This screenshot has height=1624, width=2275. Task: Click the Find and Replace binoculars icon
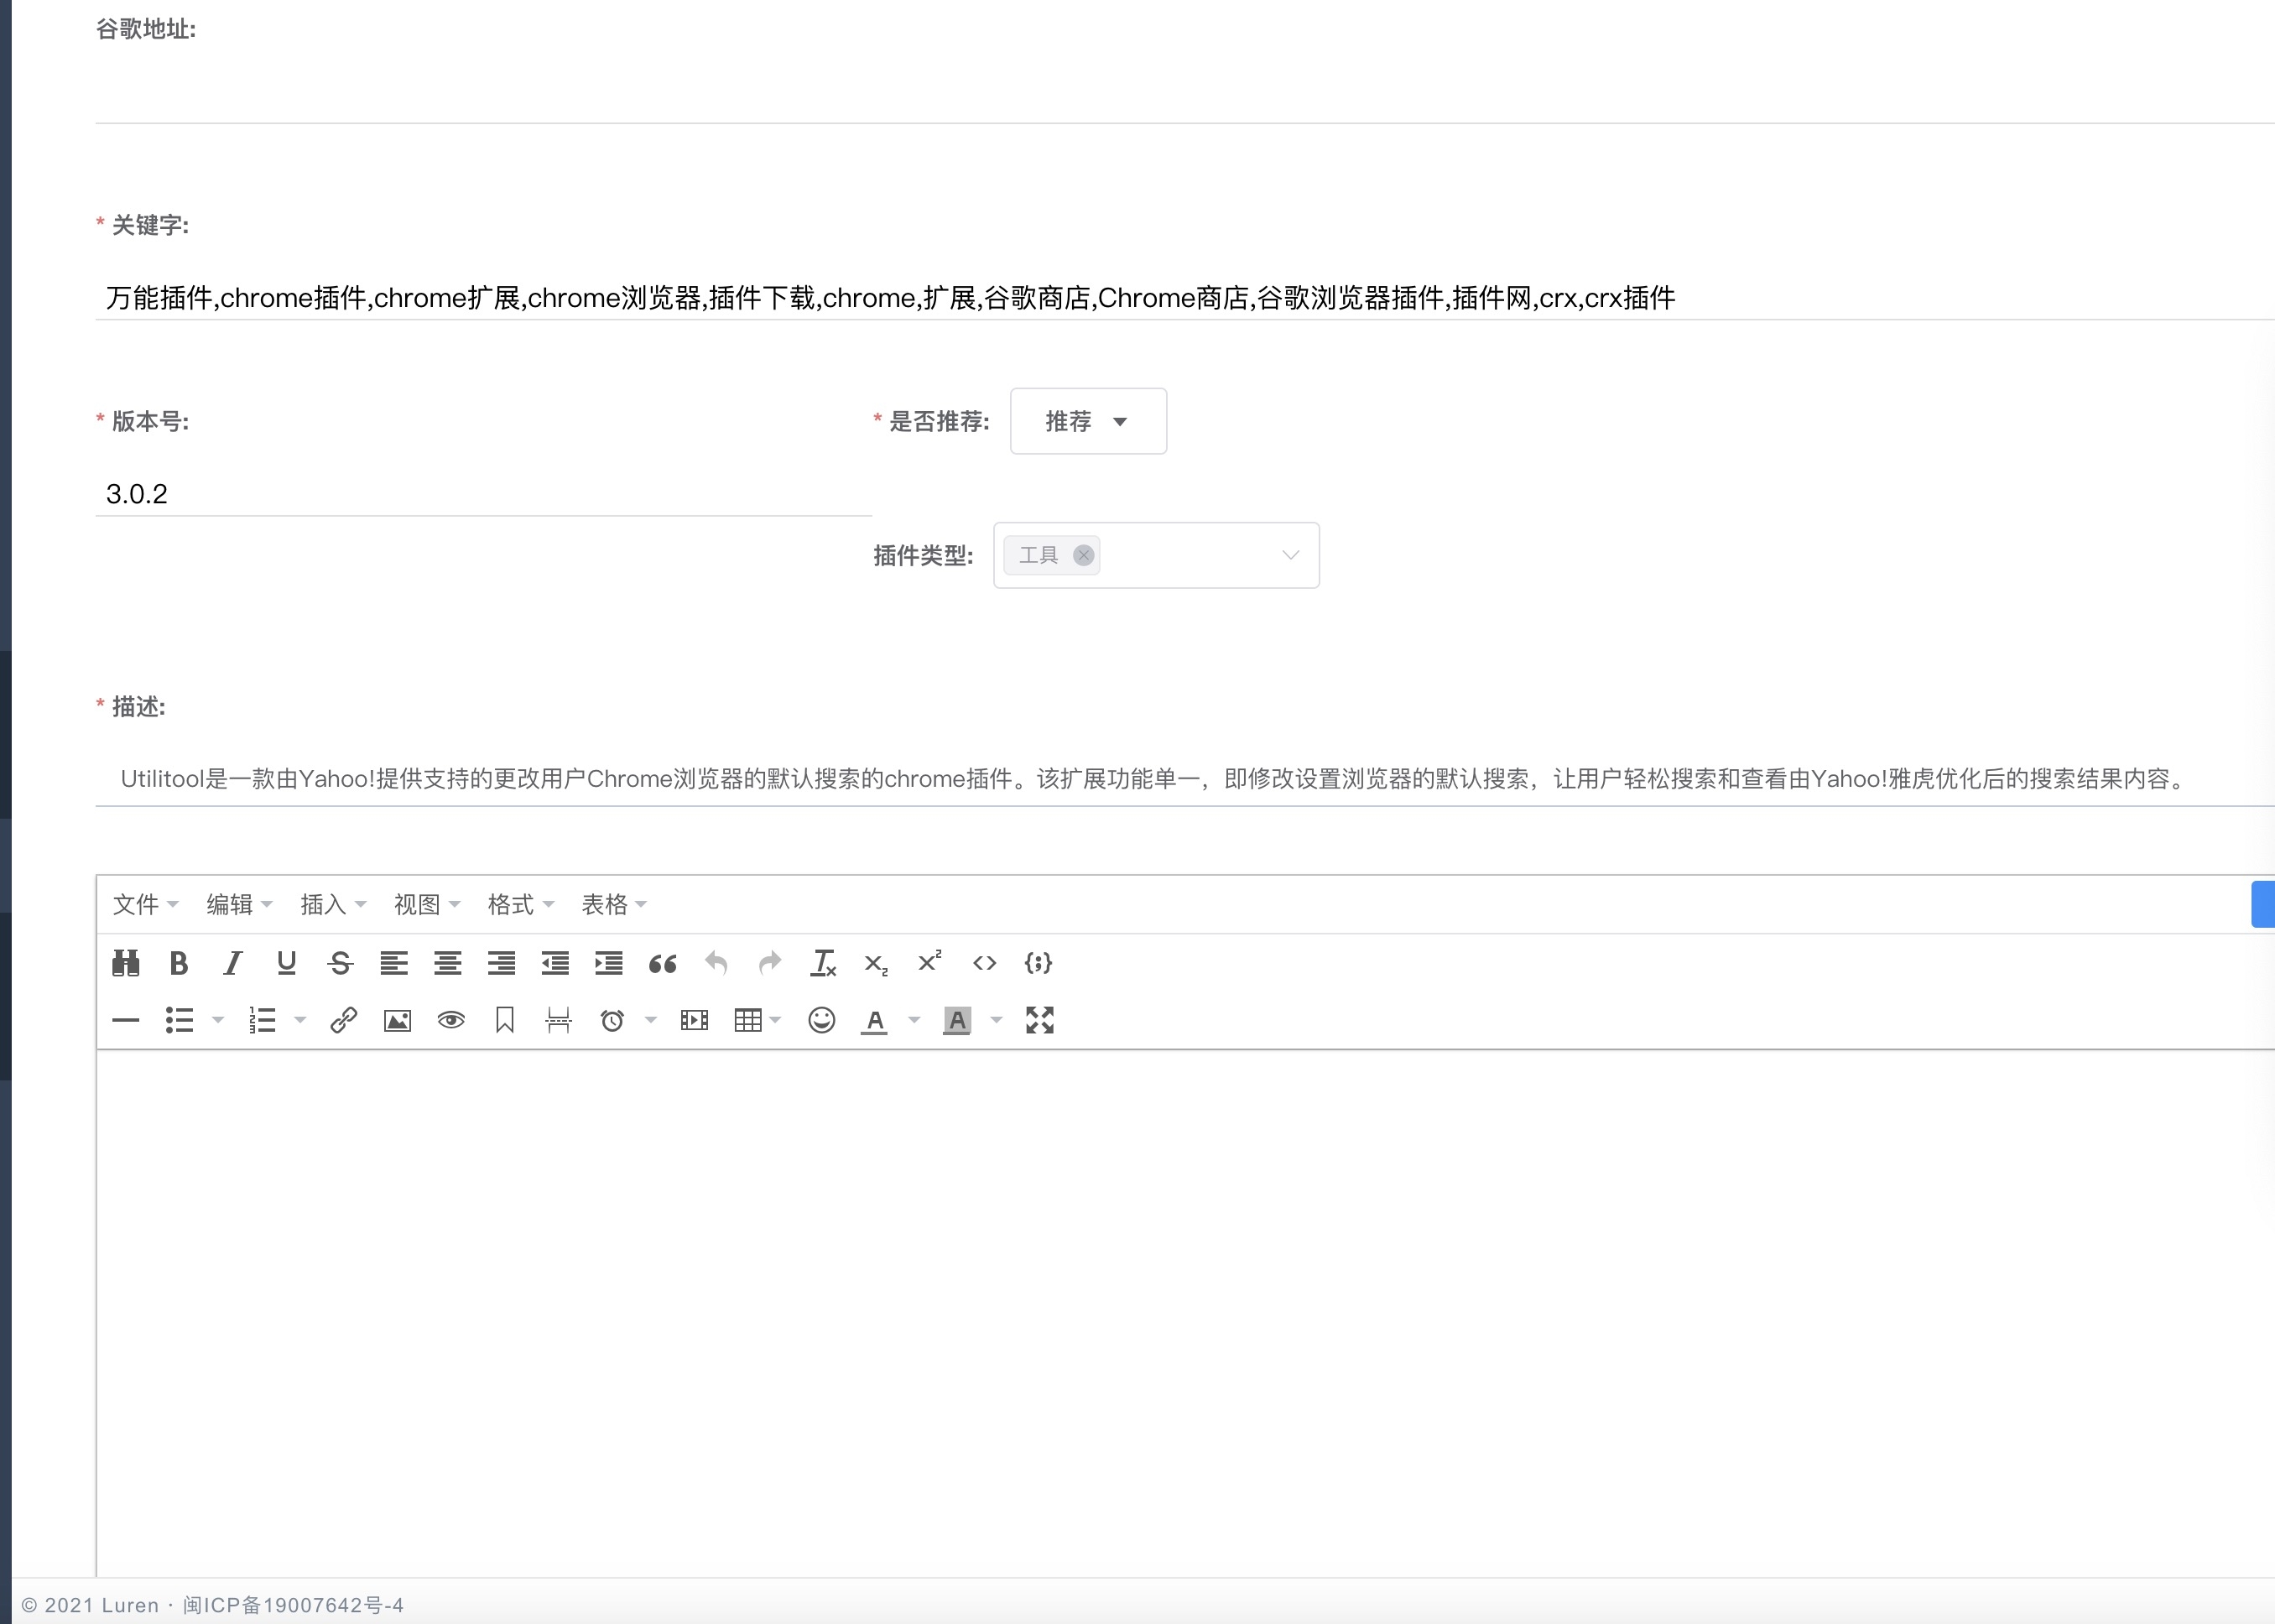pos(126,963)
